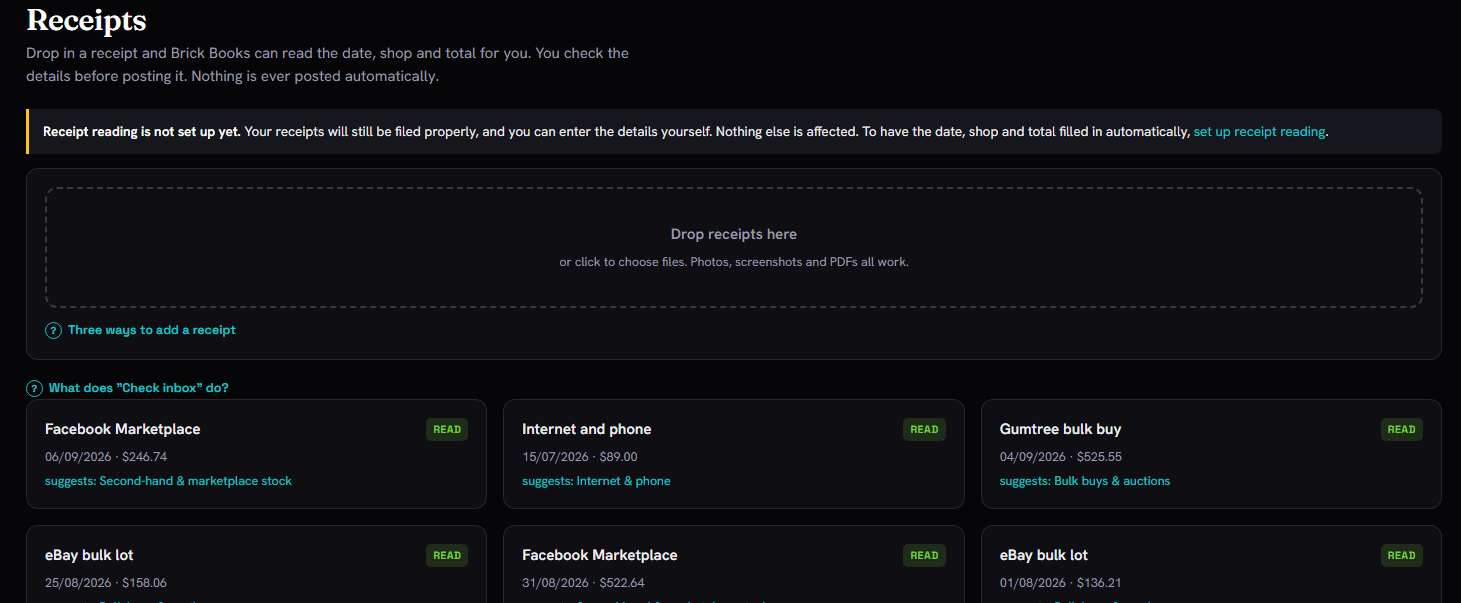The height and width of the screenshot is (603, 1461).
Task: Click the Drop receipts here upload area
Action: 733,247
